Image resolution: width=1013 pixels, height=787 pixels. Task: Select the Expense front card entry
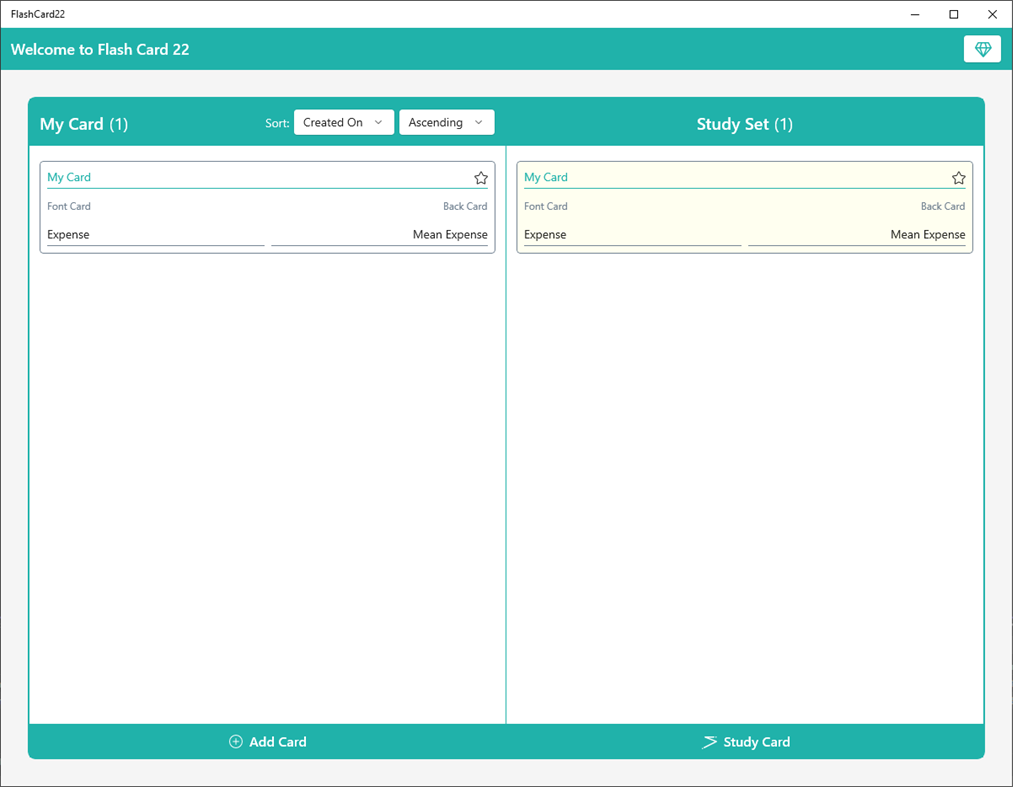click(x=67, y=234)
